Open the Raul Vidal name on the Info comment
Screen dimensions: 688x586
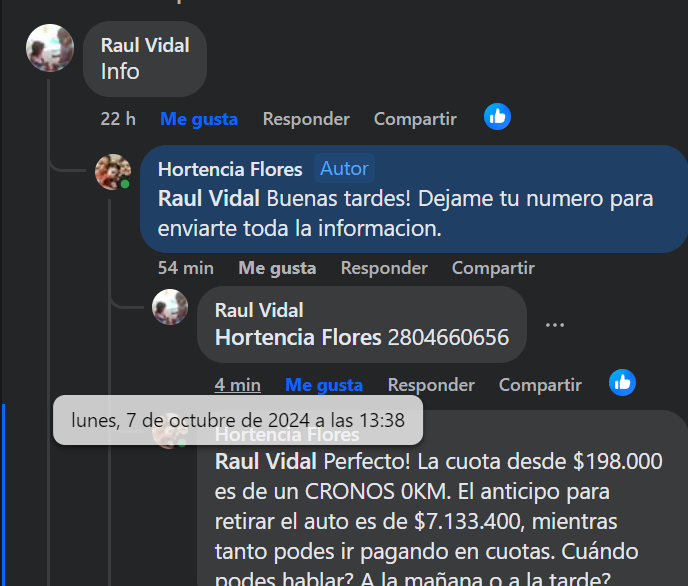pyautogui.click(x=145, y=45)
